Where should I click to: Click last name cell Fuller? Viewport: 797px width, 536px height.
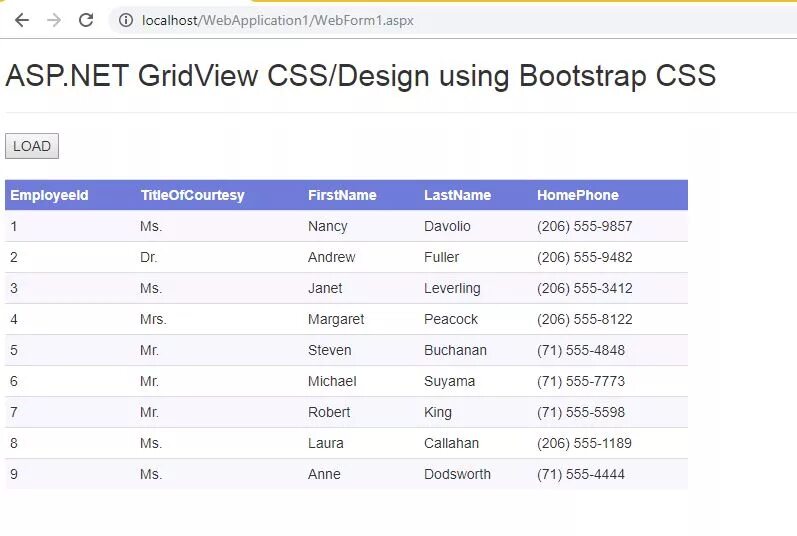click(441, 257)
